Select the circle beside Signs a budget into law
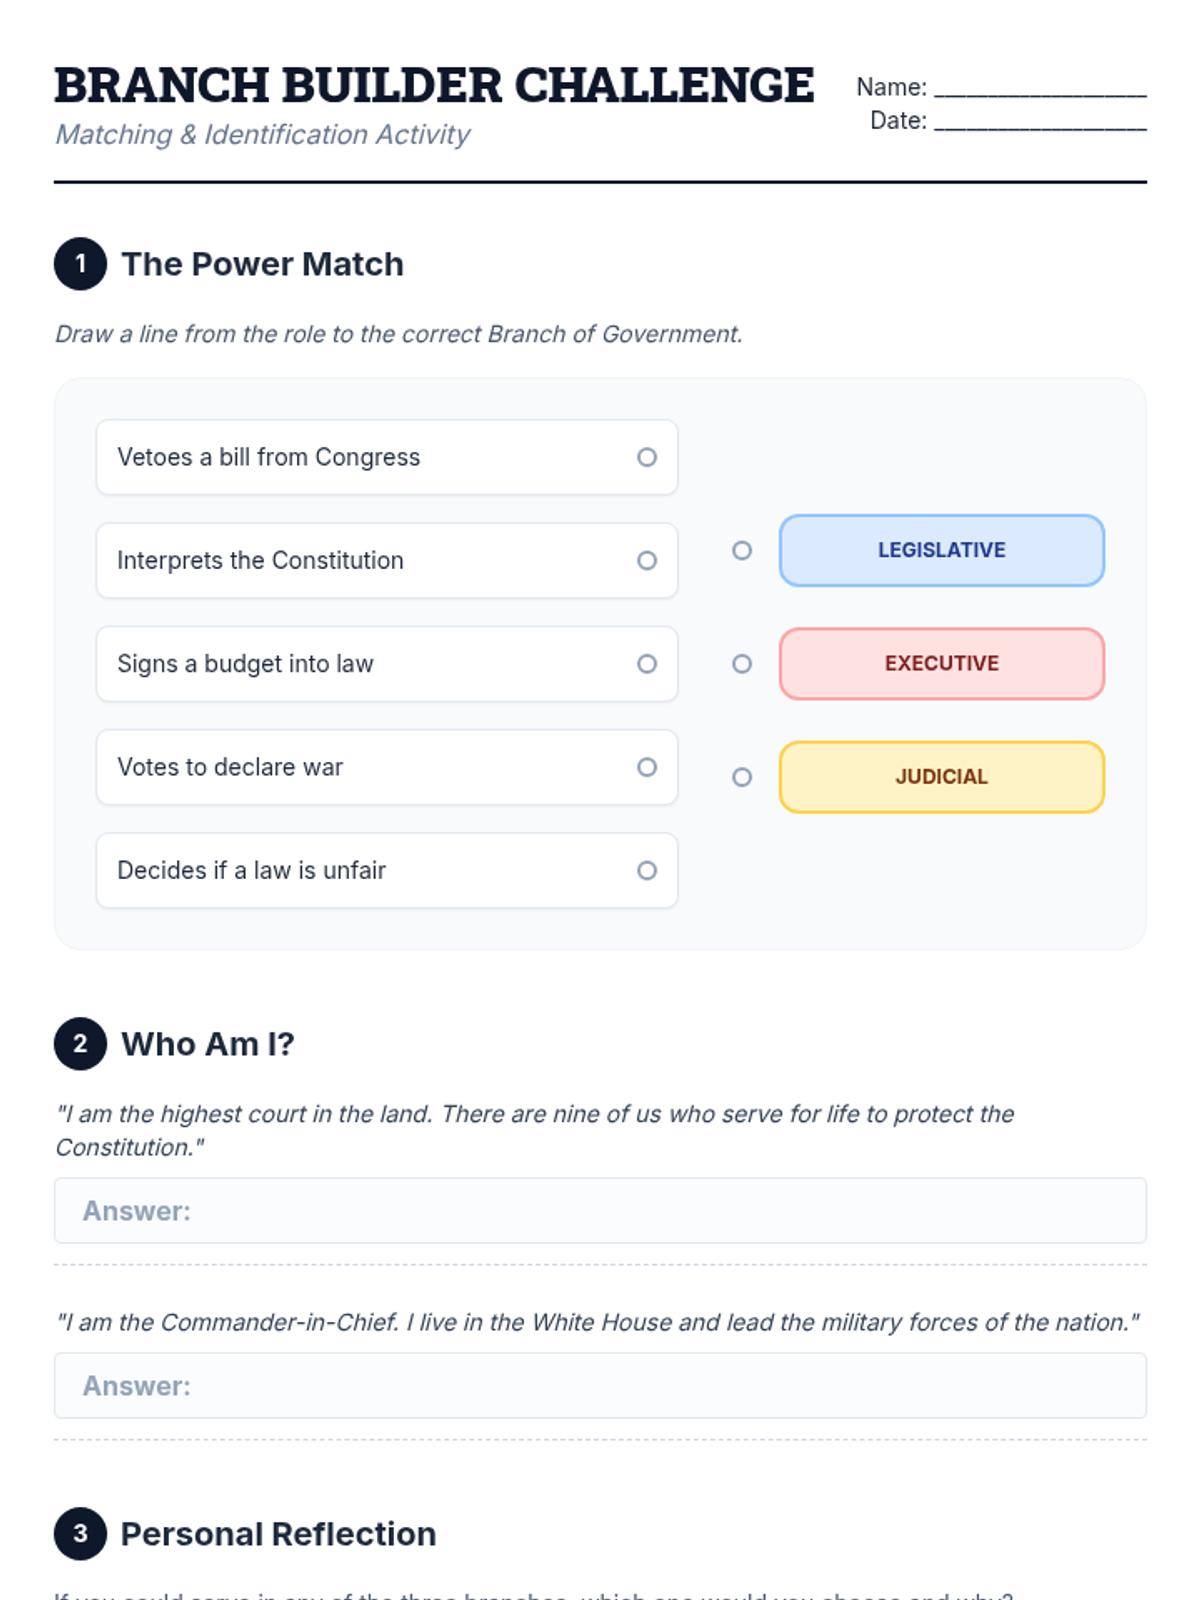The height and width of the screenshot is (1600, 1200). (647, 664)
